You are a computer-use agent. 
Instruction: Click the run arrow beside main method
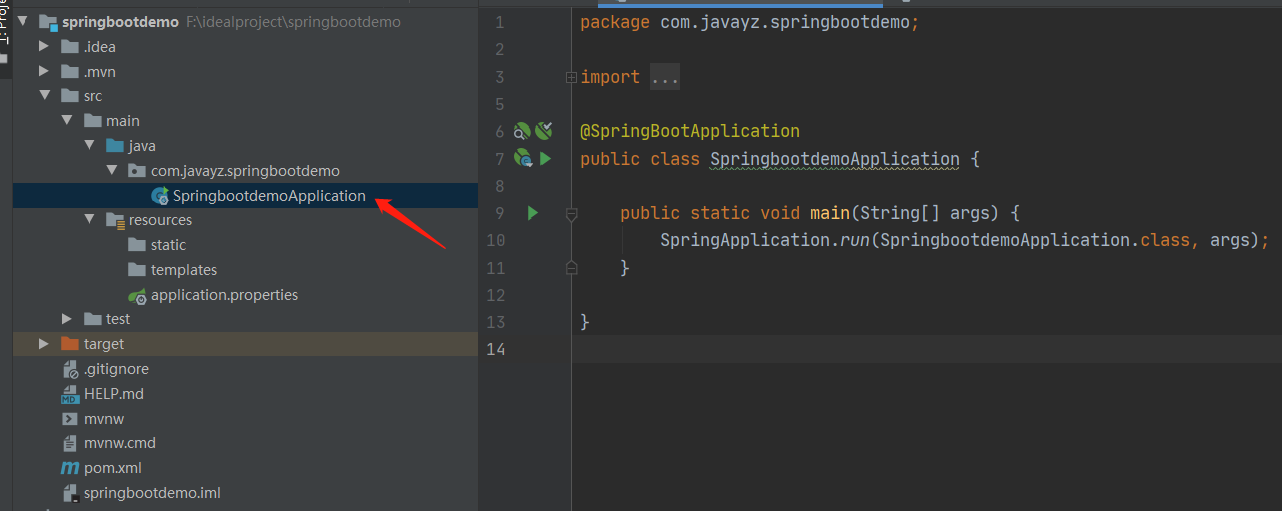[533, 213]
